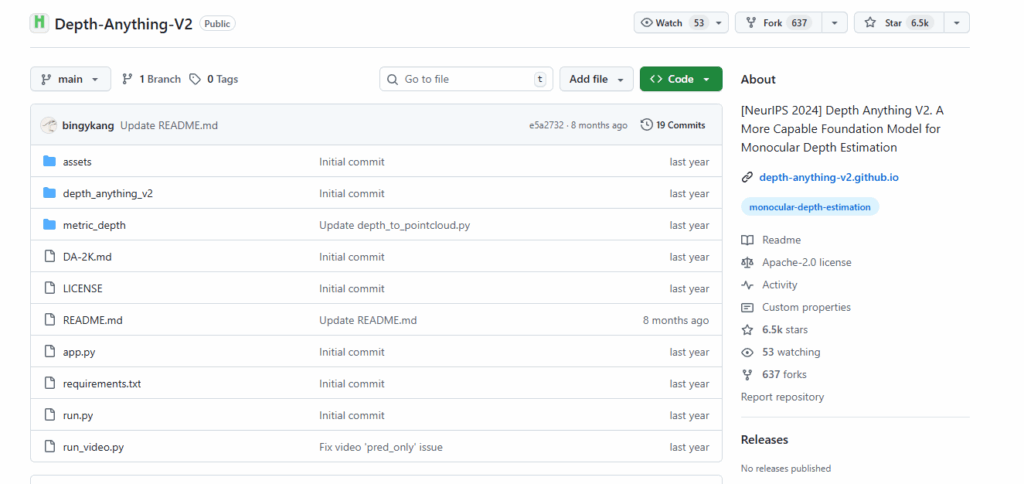Click the clock icon beside 19 Commits
Screen dimensions: 1024x484
point(647,125)
